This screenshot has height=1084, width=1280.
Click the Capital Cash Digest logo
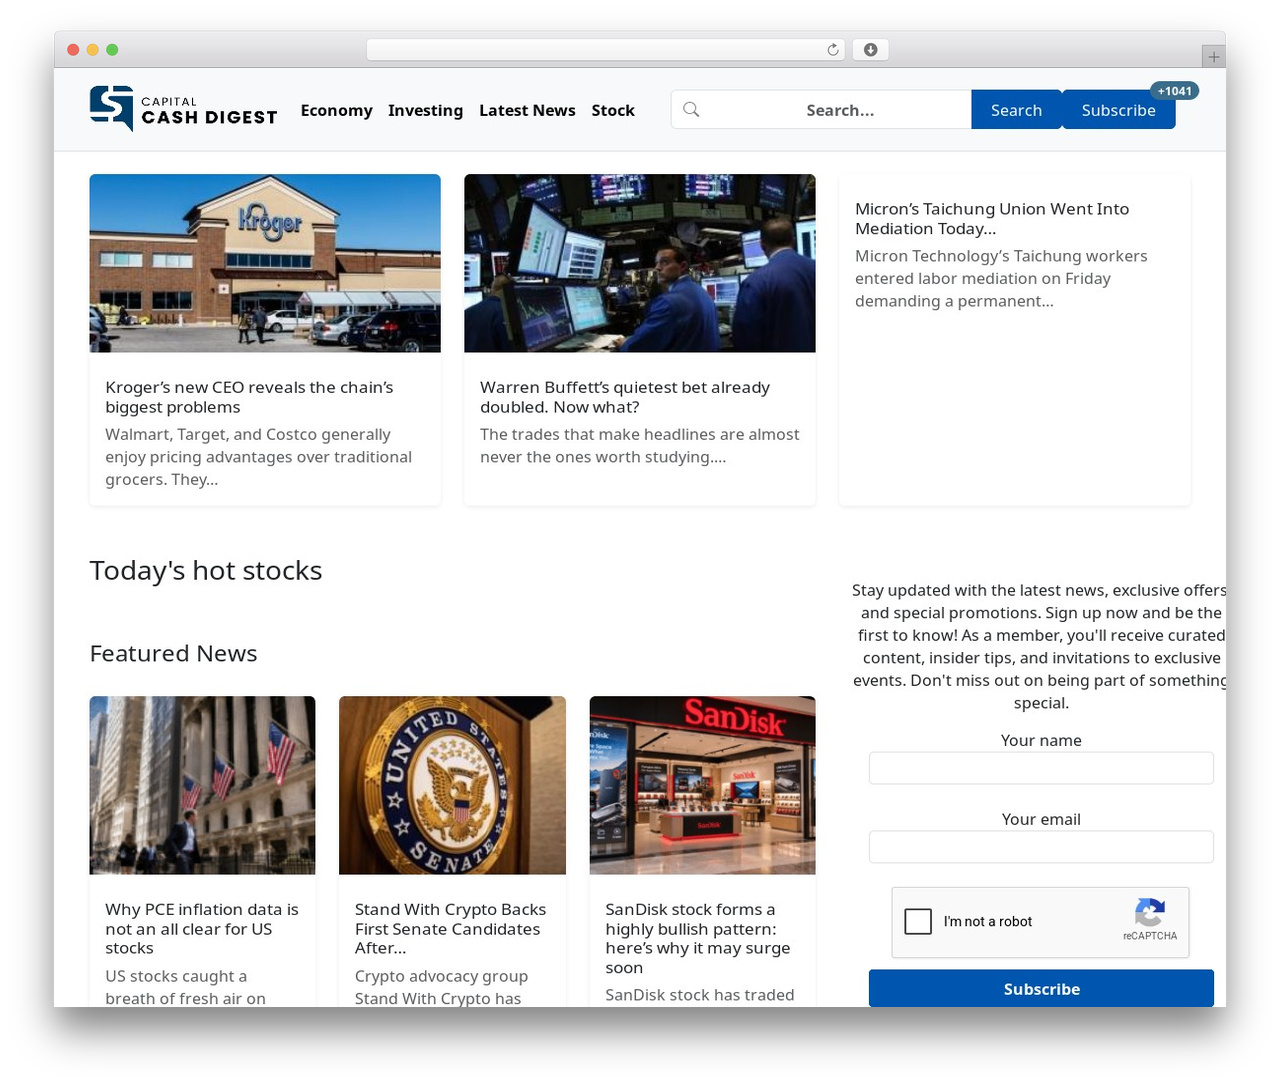tap(184, 109)
